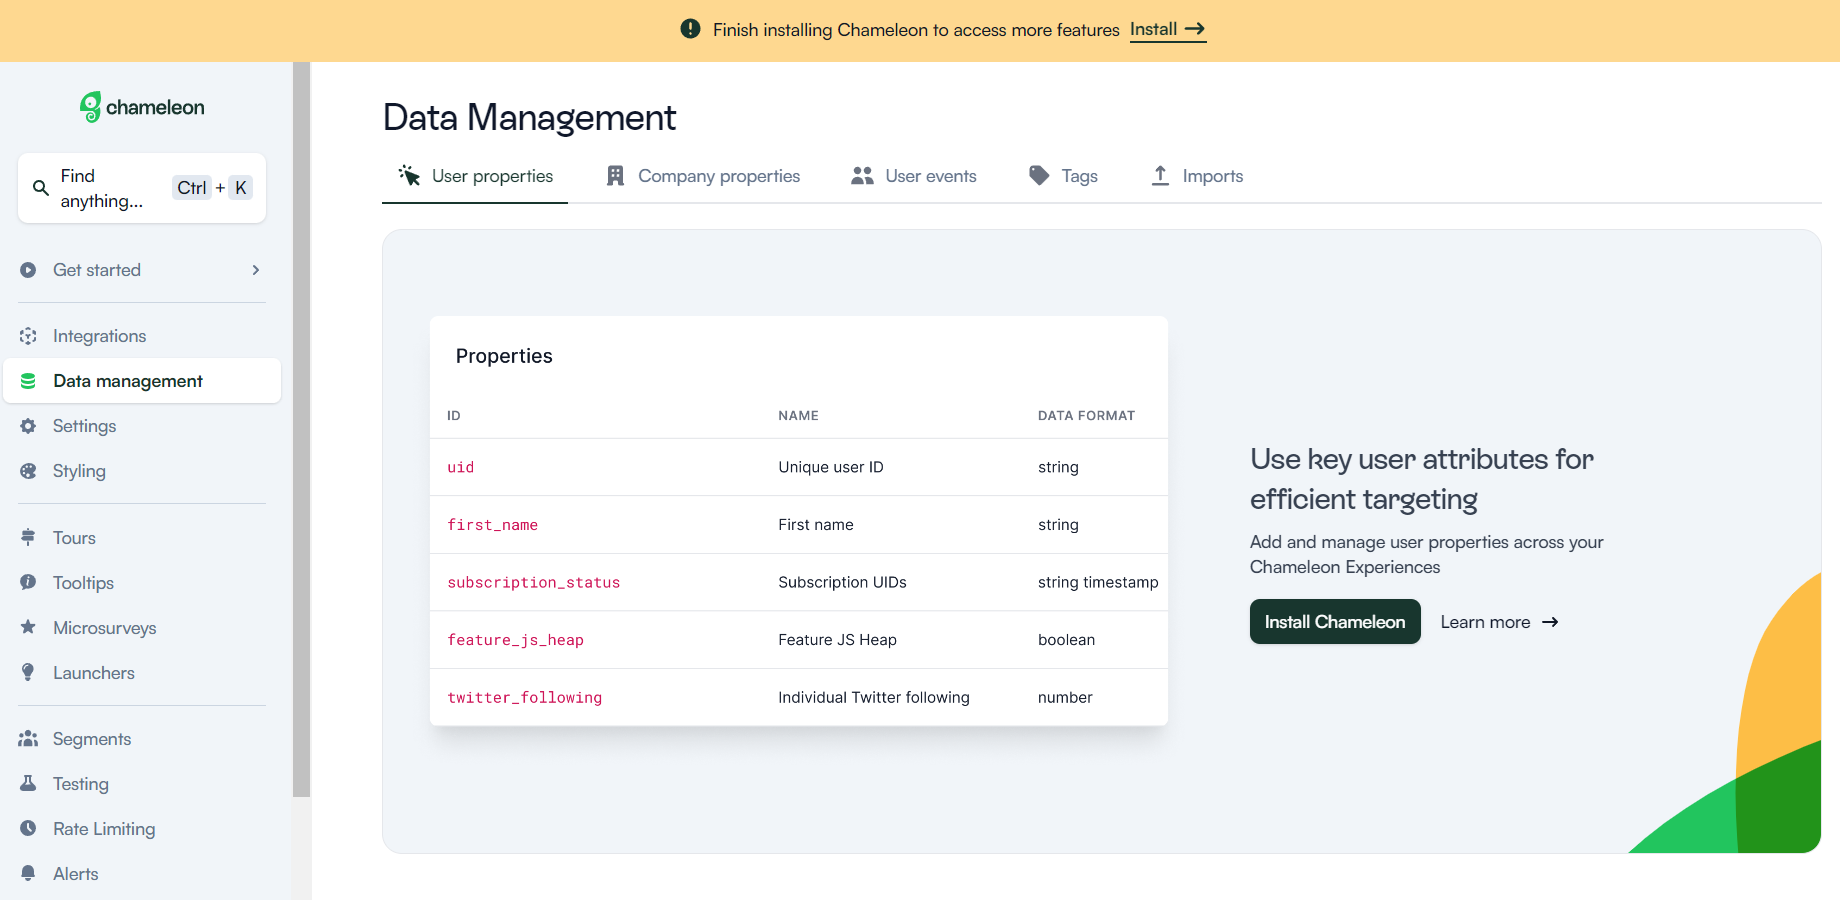Open Microsurveys in the sidebar

[142, 628]
